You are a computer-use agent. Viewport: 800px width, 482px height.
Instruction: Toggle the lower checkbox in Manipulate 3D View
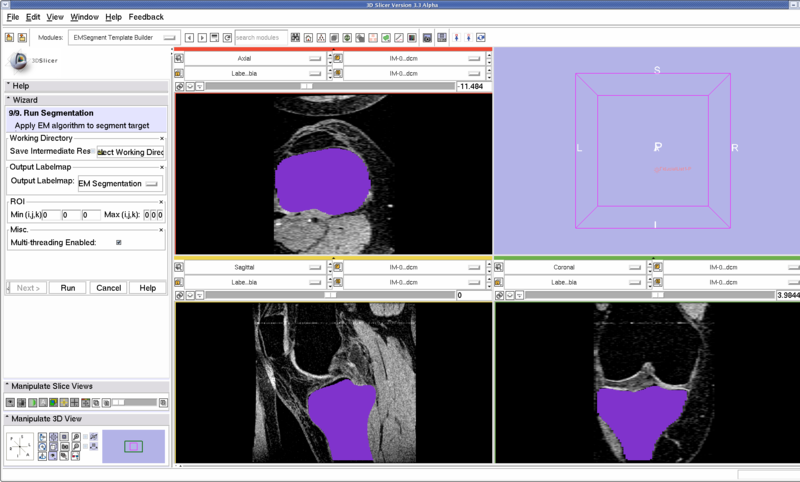(86, 447)
